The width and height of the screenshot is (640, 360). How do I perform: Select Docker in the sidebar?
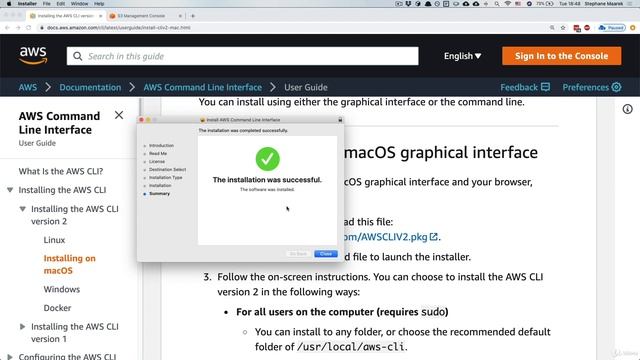pyautogui.click(x=57, y=308)
